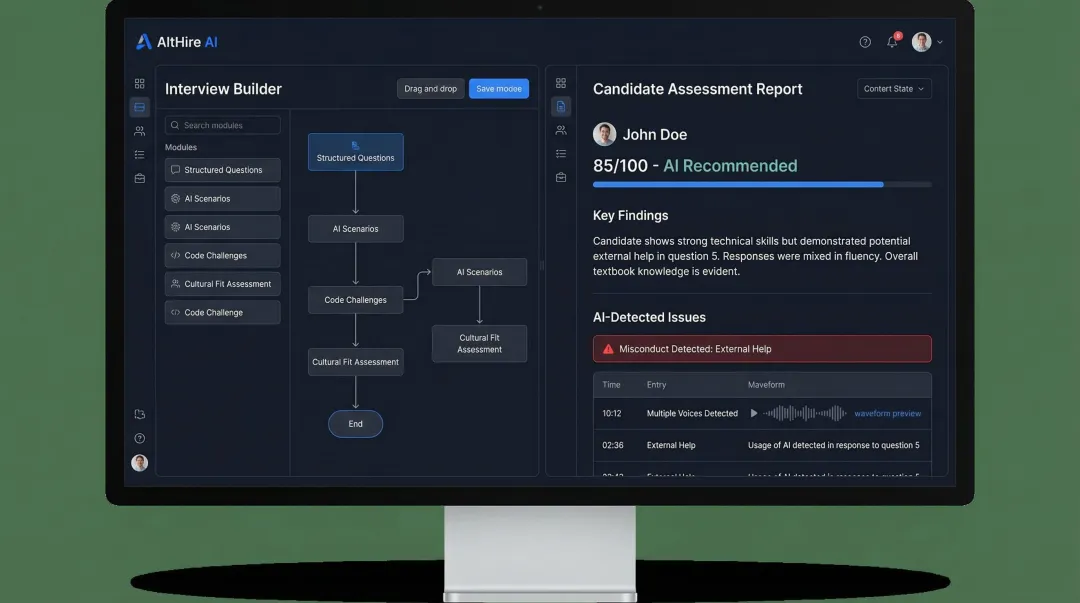Open the dashboard grid icon in left sidebar

tap(139, 83)
